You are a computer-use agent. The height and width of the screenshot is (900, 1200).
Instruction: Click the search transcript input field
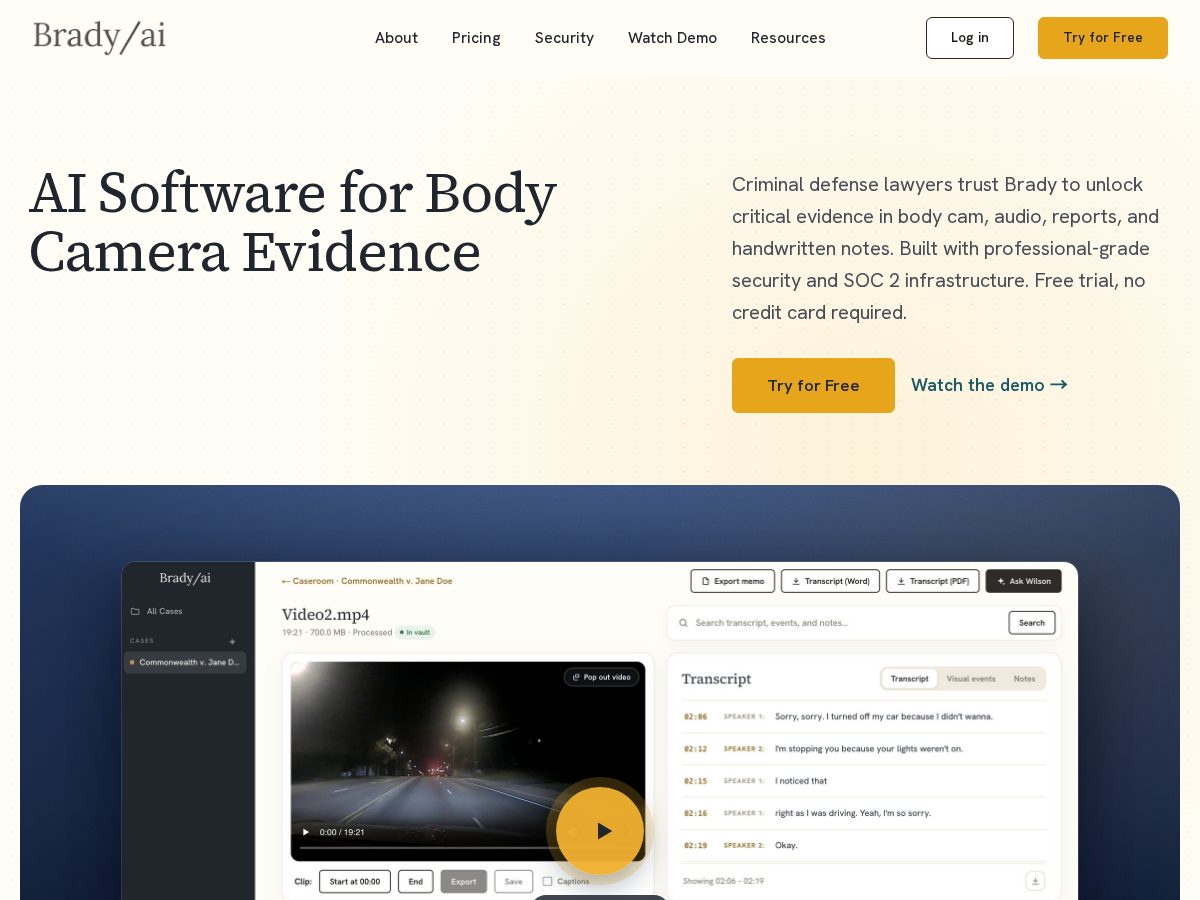[x=840, y=623]
